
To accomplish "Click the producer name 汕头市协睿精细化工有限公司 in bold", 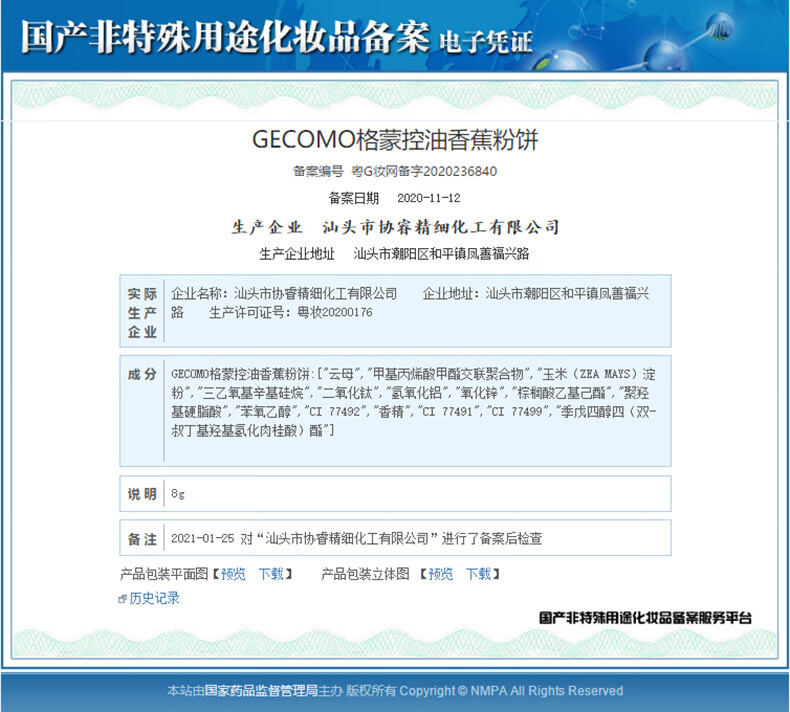I will [441, 227].
